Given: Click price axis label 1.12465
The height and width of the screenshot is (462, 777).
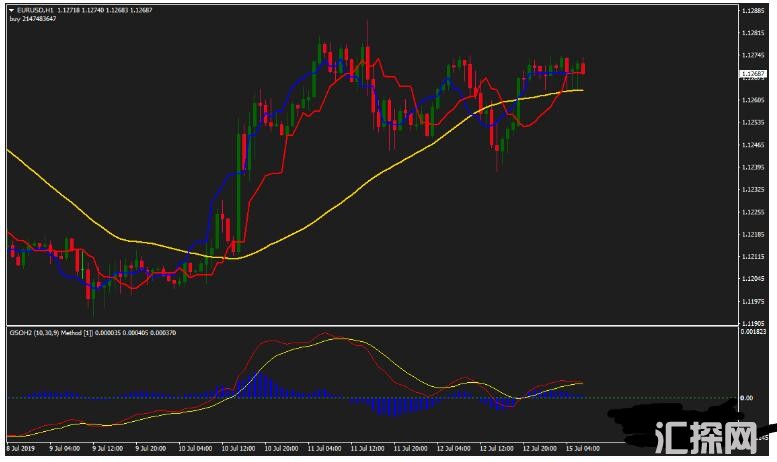Looking at the screenshot, I should 753,145.
